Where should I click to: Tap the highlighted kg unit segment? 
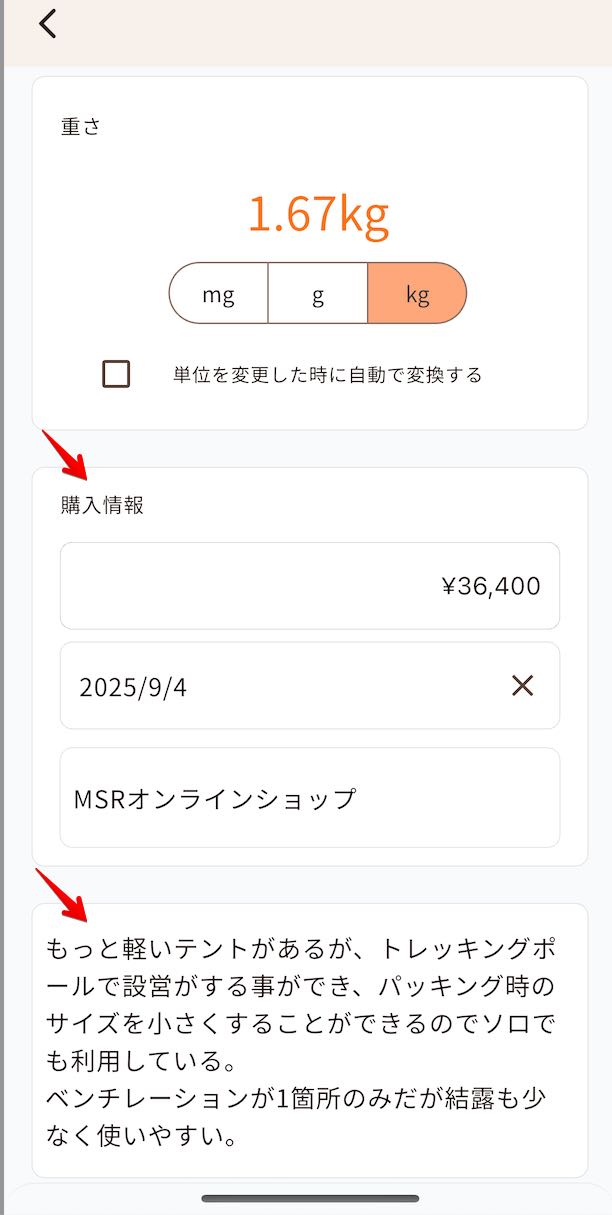[x=418, y=293]
